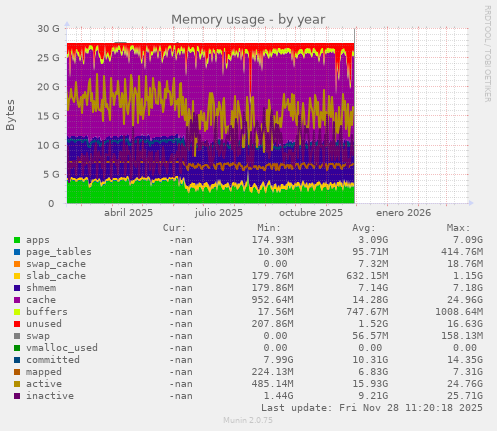Viewport: 497px width, 431px height.
Task: Click the 'buffers' legend label
Action: [x=47, y=312]
